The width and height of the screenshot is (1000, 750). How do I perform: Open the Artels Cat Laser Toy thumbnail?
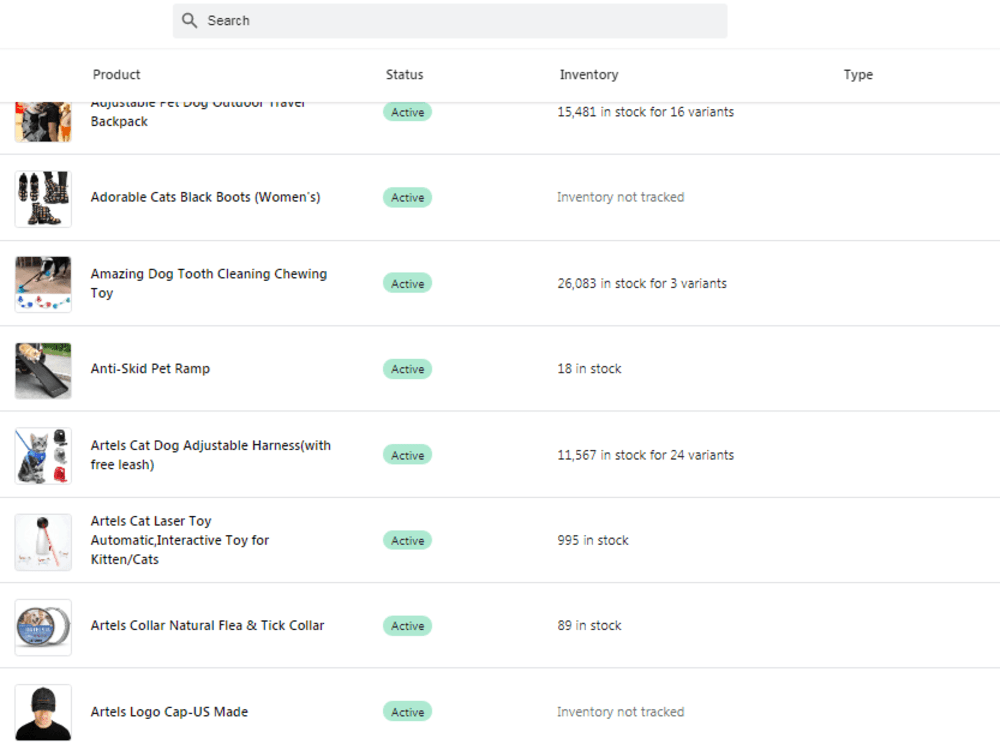tap(43, 541)
